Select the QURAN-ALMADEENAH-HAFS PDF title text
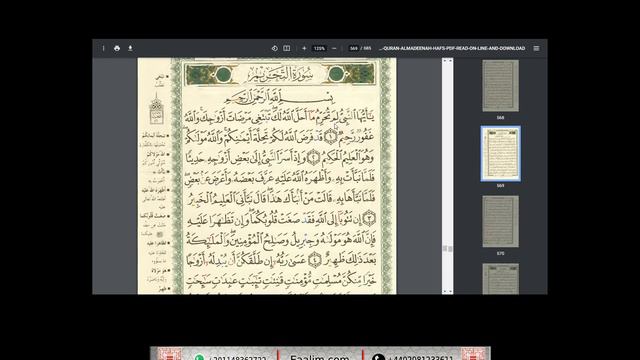640x360 pixels. click(x=452, y=48)
